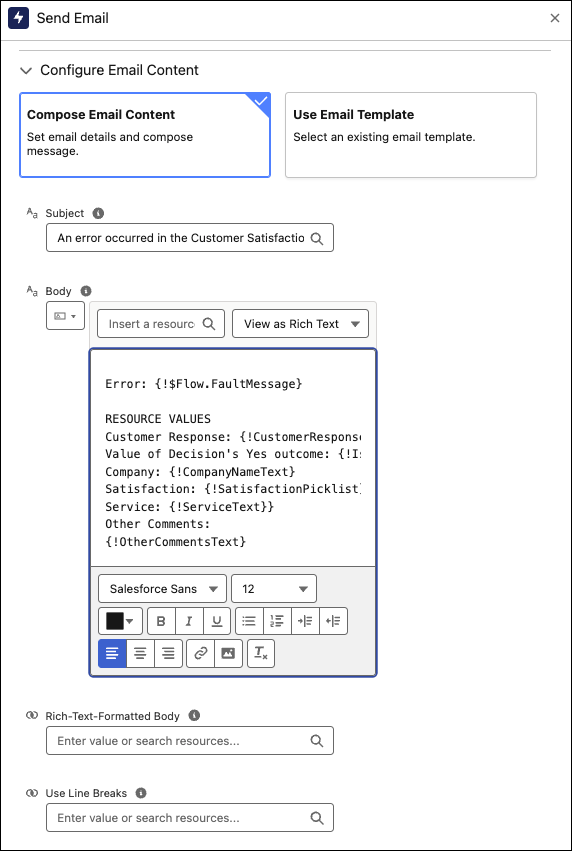Open the Salesforce Sans font dropdown
Viewport: 572px width, 851px height.
tap(162, 589)
